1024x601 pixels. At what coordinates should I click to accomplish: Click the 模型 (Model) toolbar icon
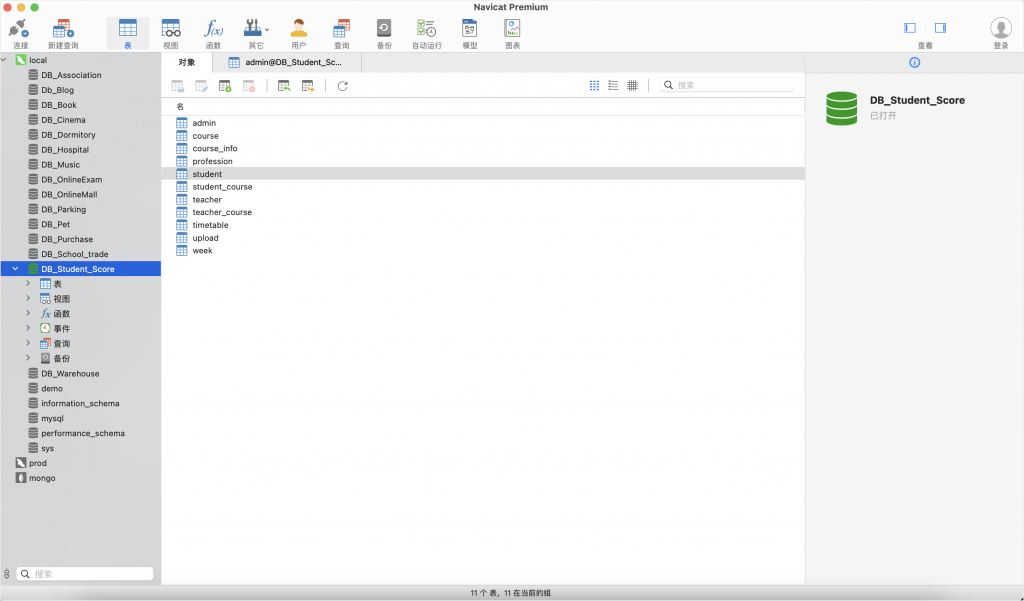(469, 32)
